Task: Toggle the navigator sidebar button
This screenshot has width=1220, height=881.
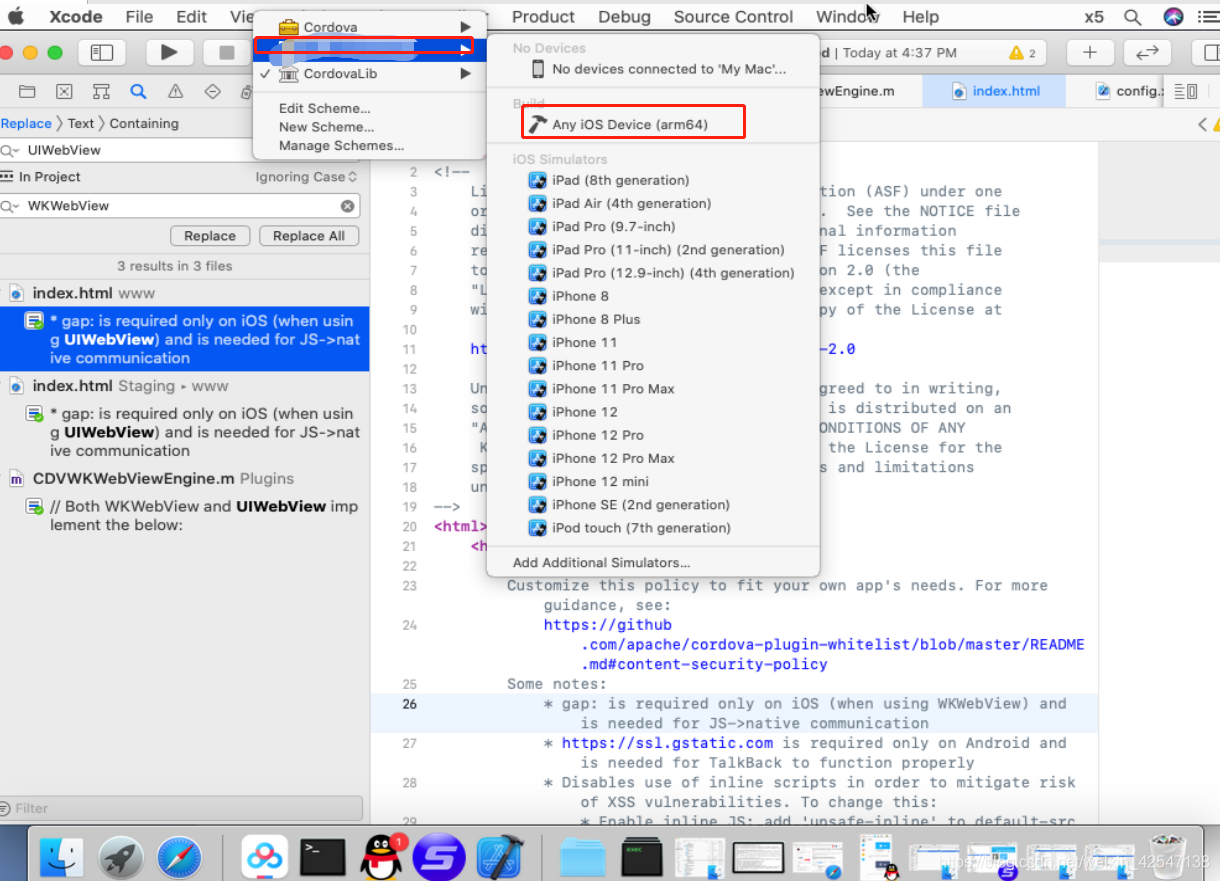Action: coord(102,53)
